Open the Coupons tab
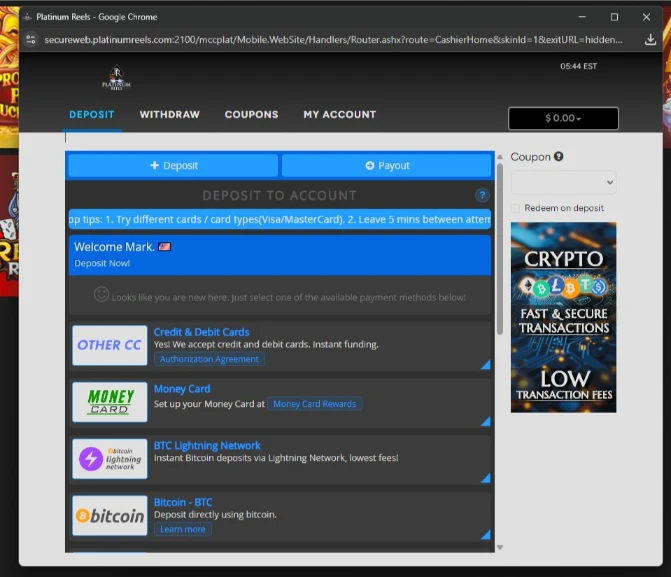The image size is (671, 577). point(251,115)
